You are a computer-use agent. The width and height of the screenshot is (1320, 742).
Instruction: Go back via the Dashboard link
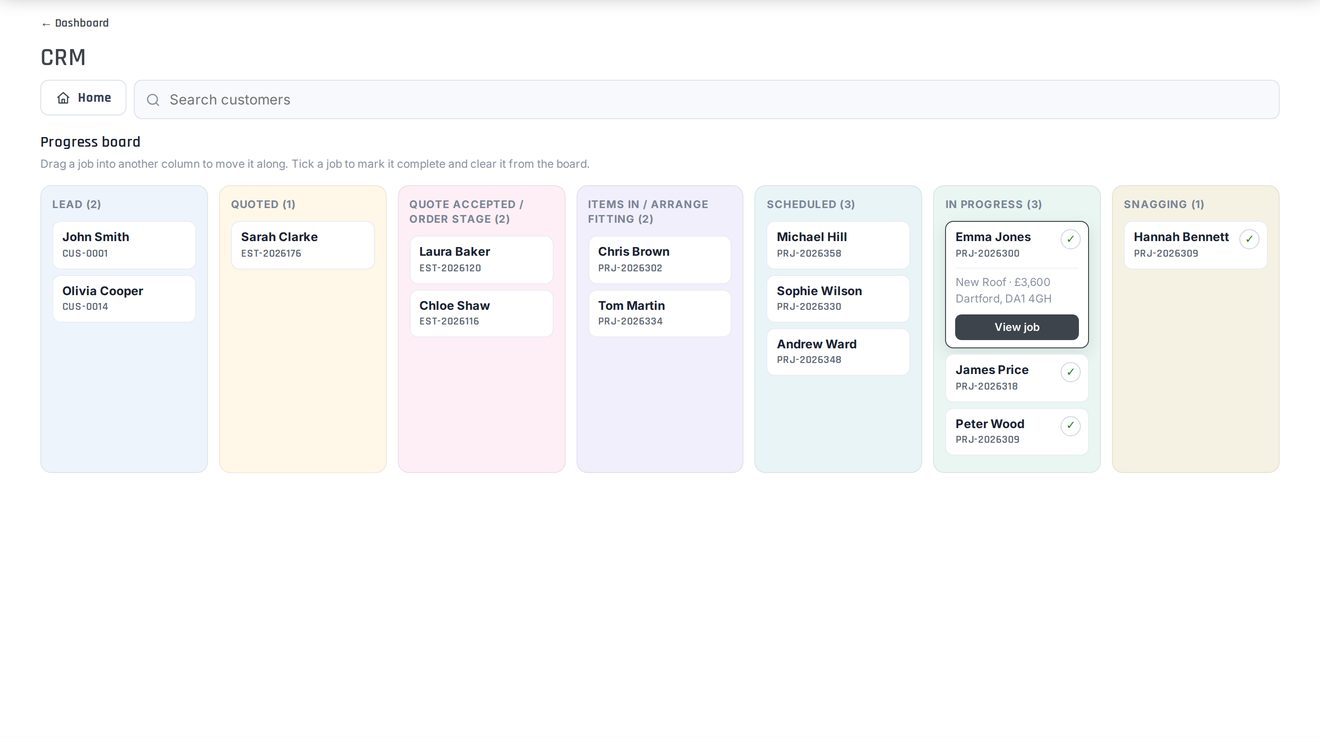[x=75, y=23]
